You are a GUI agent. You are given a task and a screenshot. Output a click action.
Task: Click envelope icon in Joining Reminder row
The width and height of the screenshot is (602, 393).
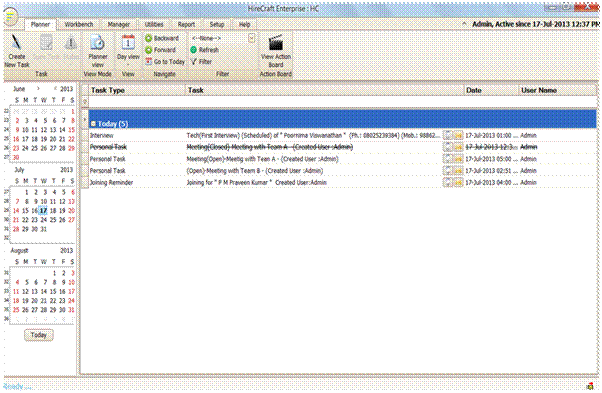click(458, 182)
